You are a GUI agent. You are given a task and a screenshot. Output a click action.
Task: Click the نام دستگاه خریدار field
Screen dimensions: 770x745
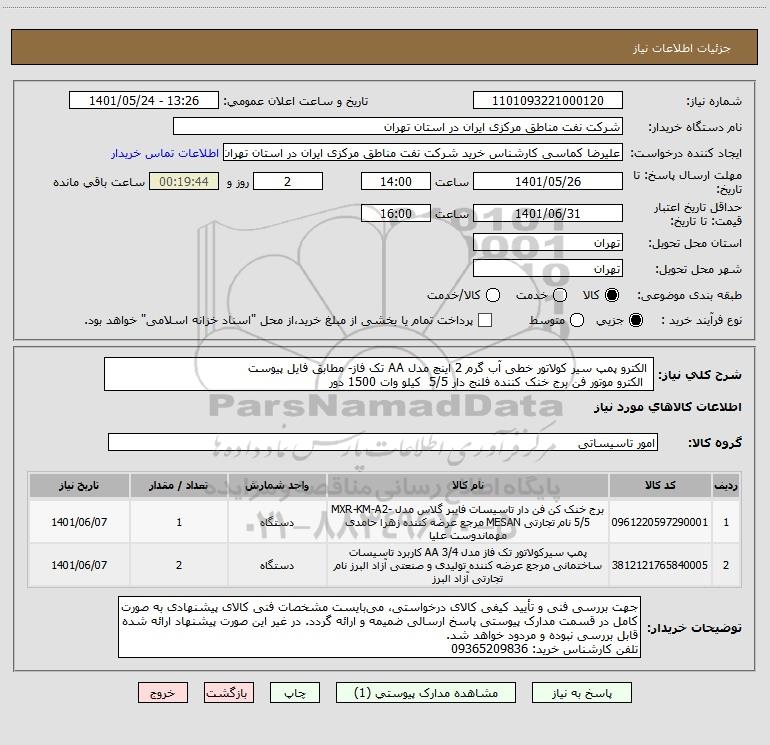[x=398, y=127]
